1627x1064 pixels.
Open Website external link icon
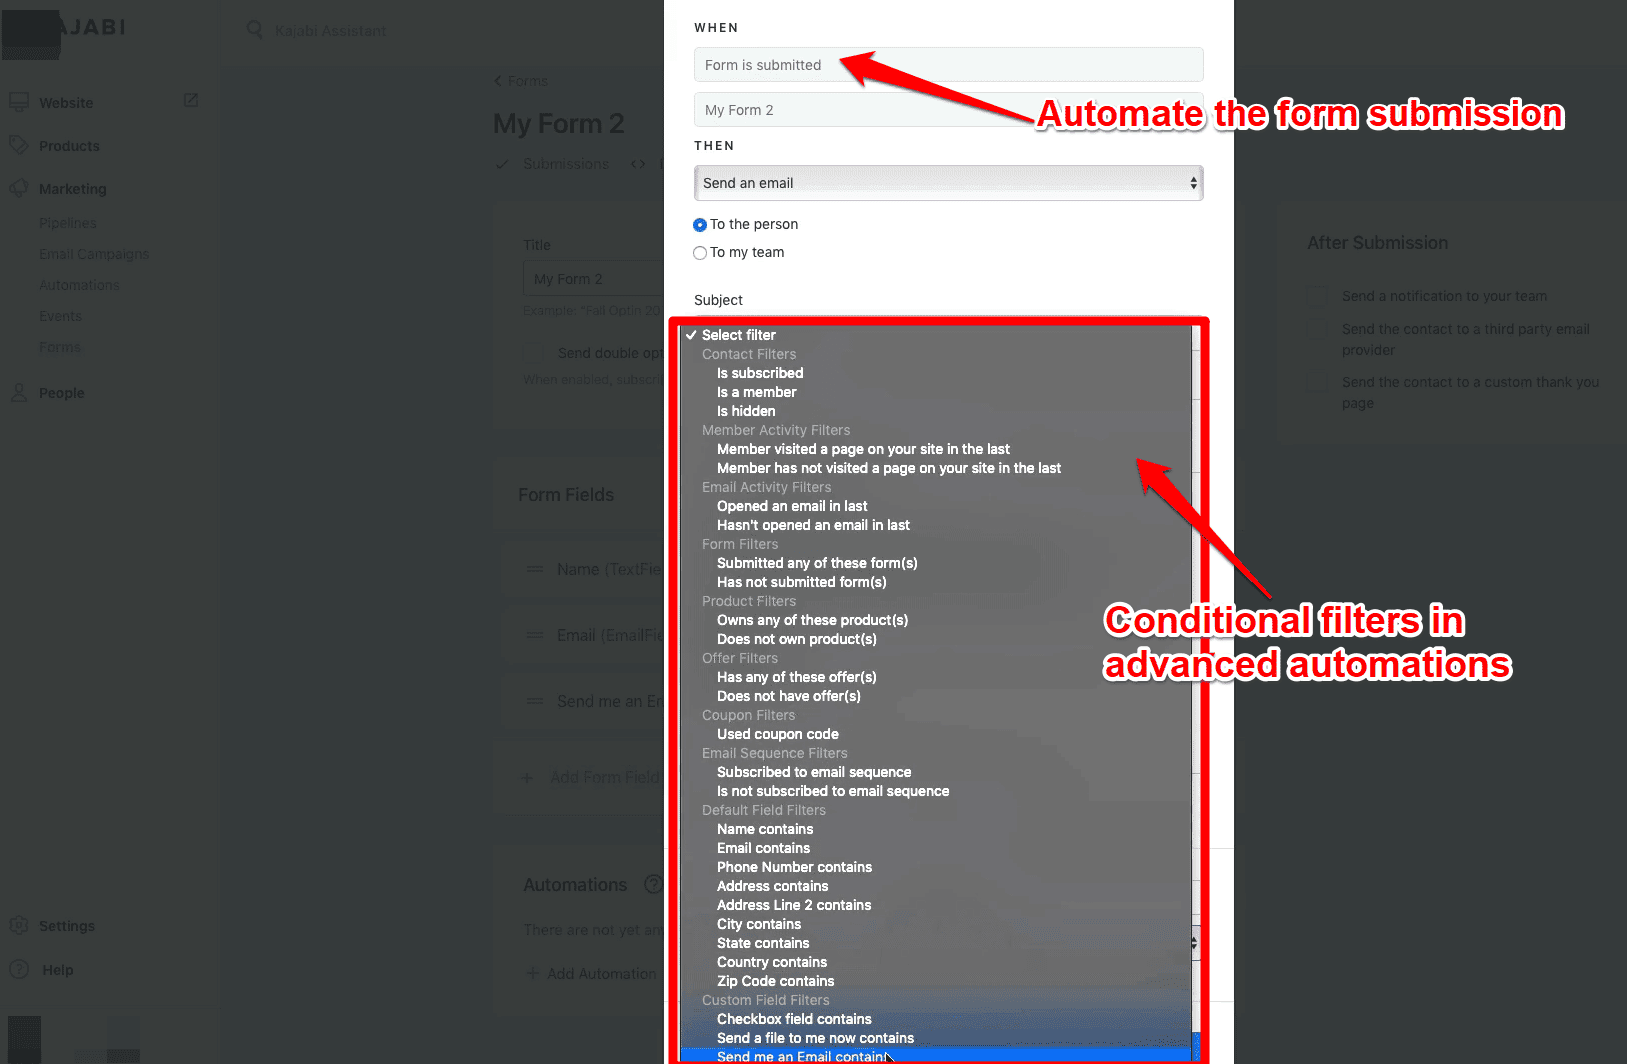[191, 101]
